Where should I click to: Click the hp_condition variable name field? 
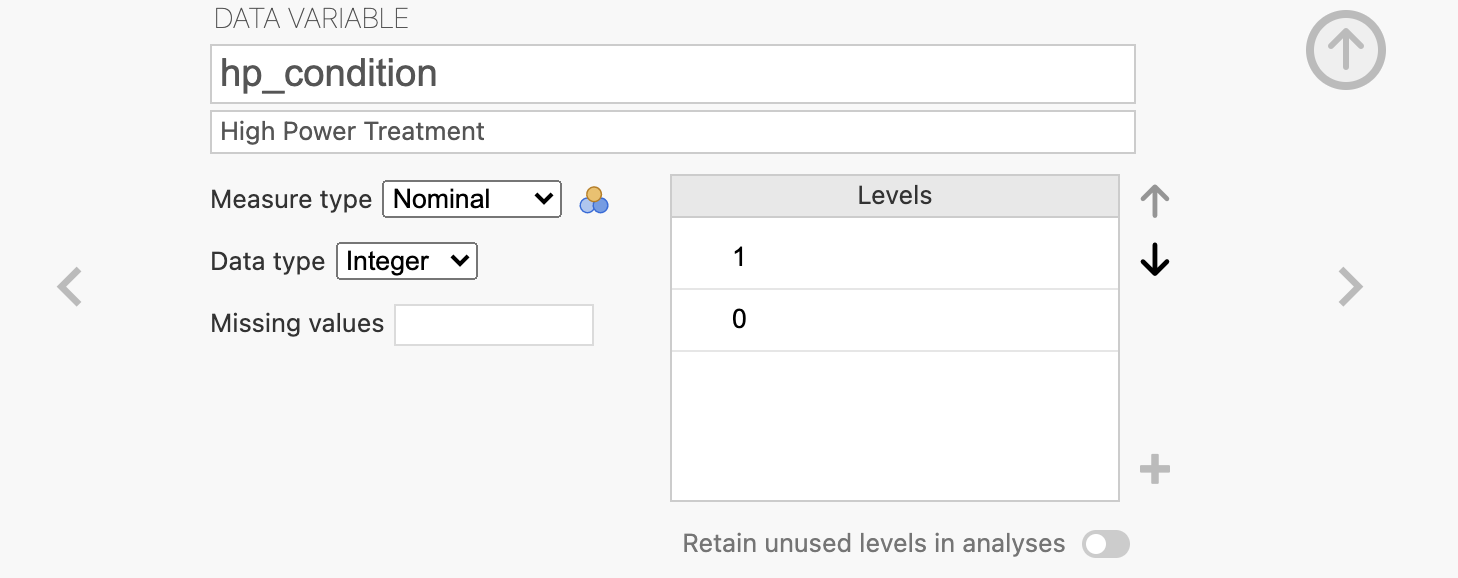coord(672,74)
